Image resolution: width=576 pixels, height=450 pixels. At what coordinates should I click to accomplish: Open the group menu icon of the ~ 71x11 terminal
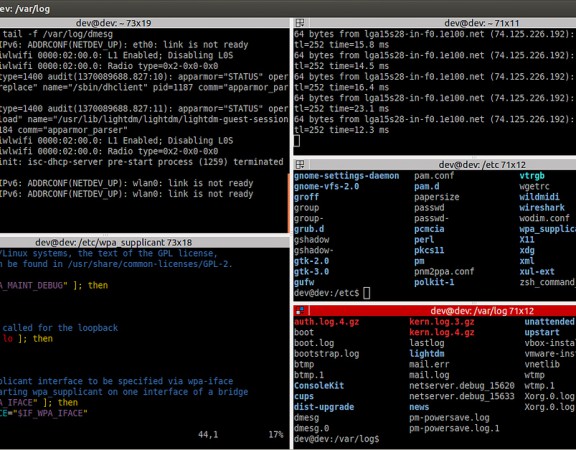pyautogui.click(x=300, y=23)
